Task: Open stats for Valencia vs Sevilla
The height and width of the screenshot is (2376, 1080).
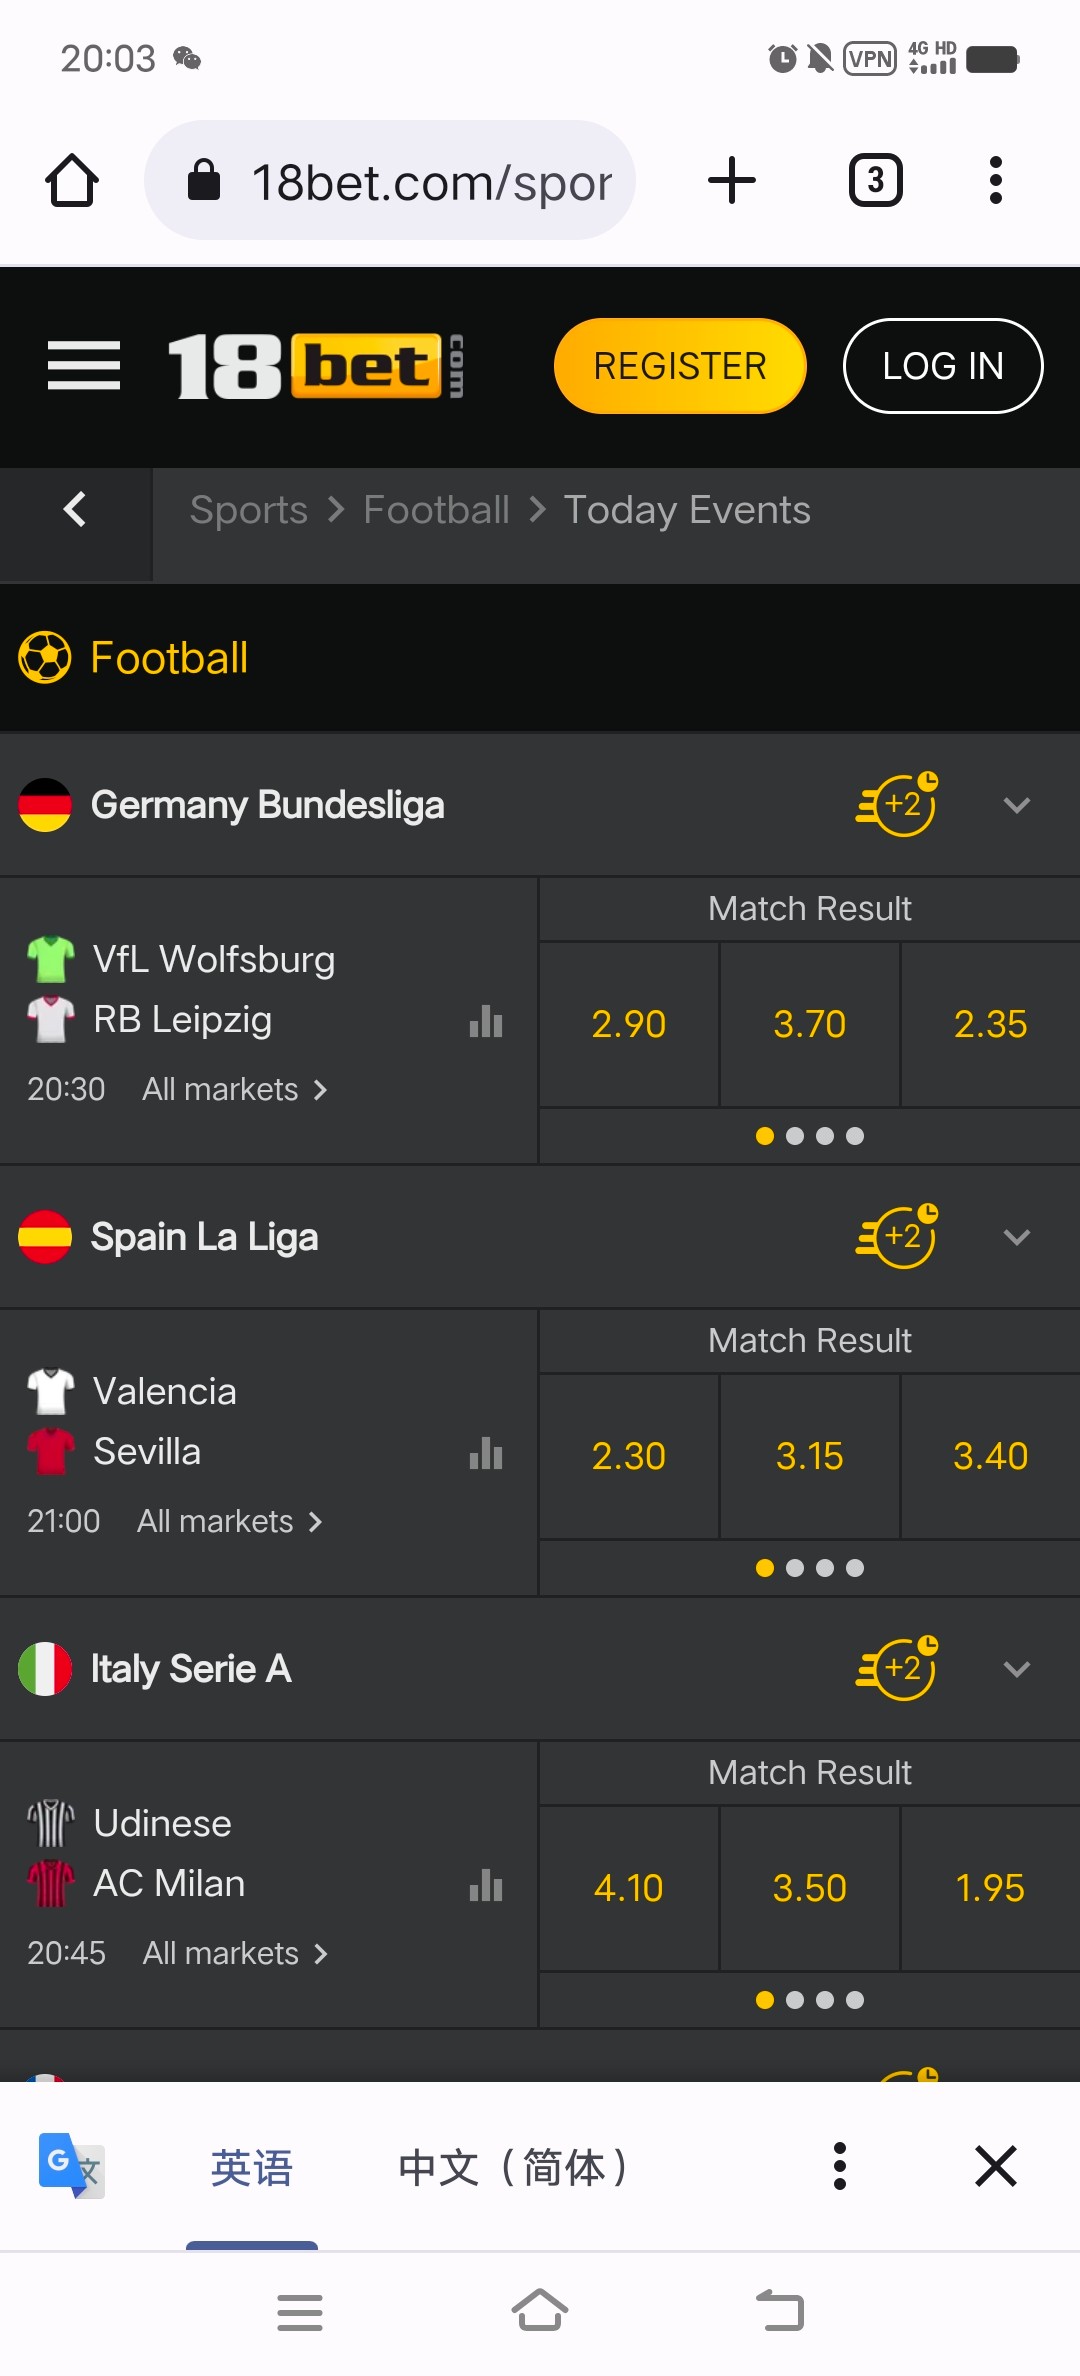Action: tap(486, 1454)
